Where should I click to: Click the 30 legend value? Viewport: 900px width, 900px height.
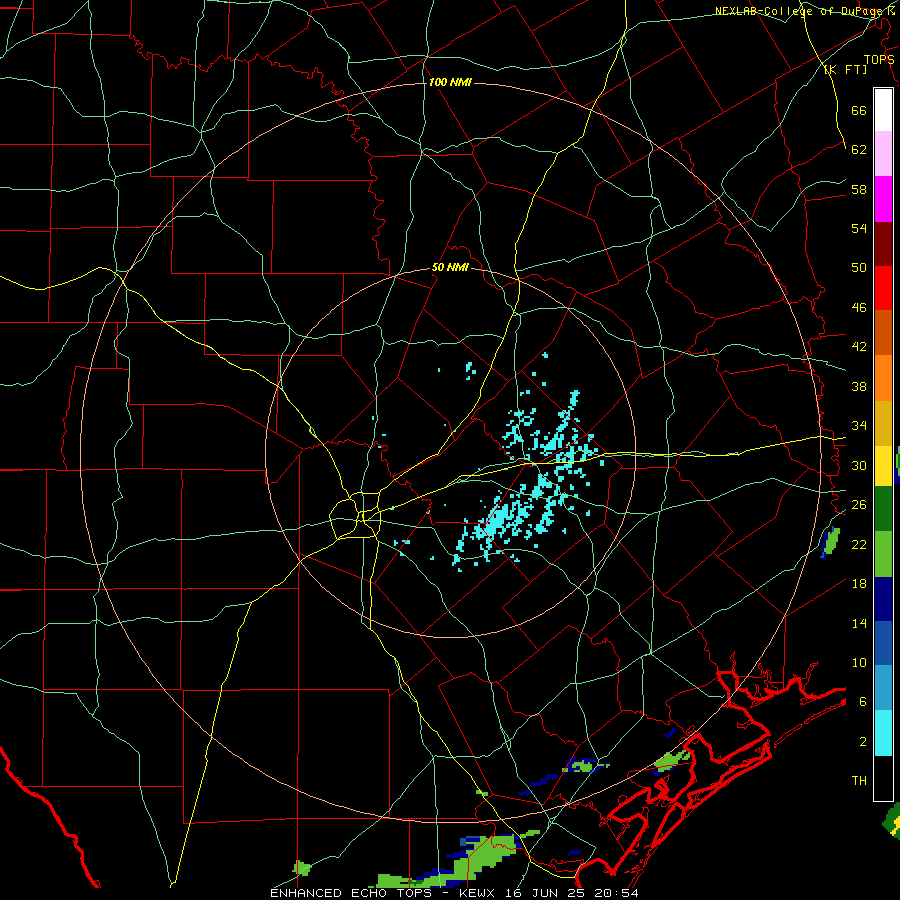click(x=859, y=465)
